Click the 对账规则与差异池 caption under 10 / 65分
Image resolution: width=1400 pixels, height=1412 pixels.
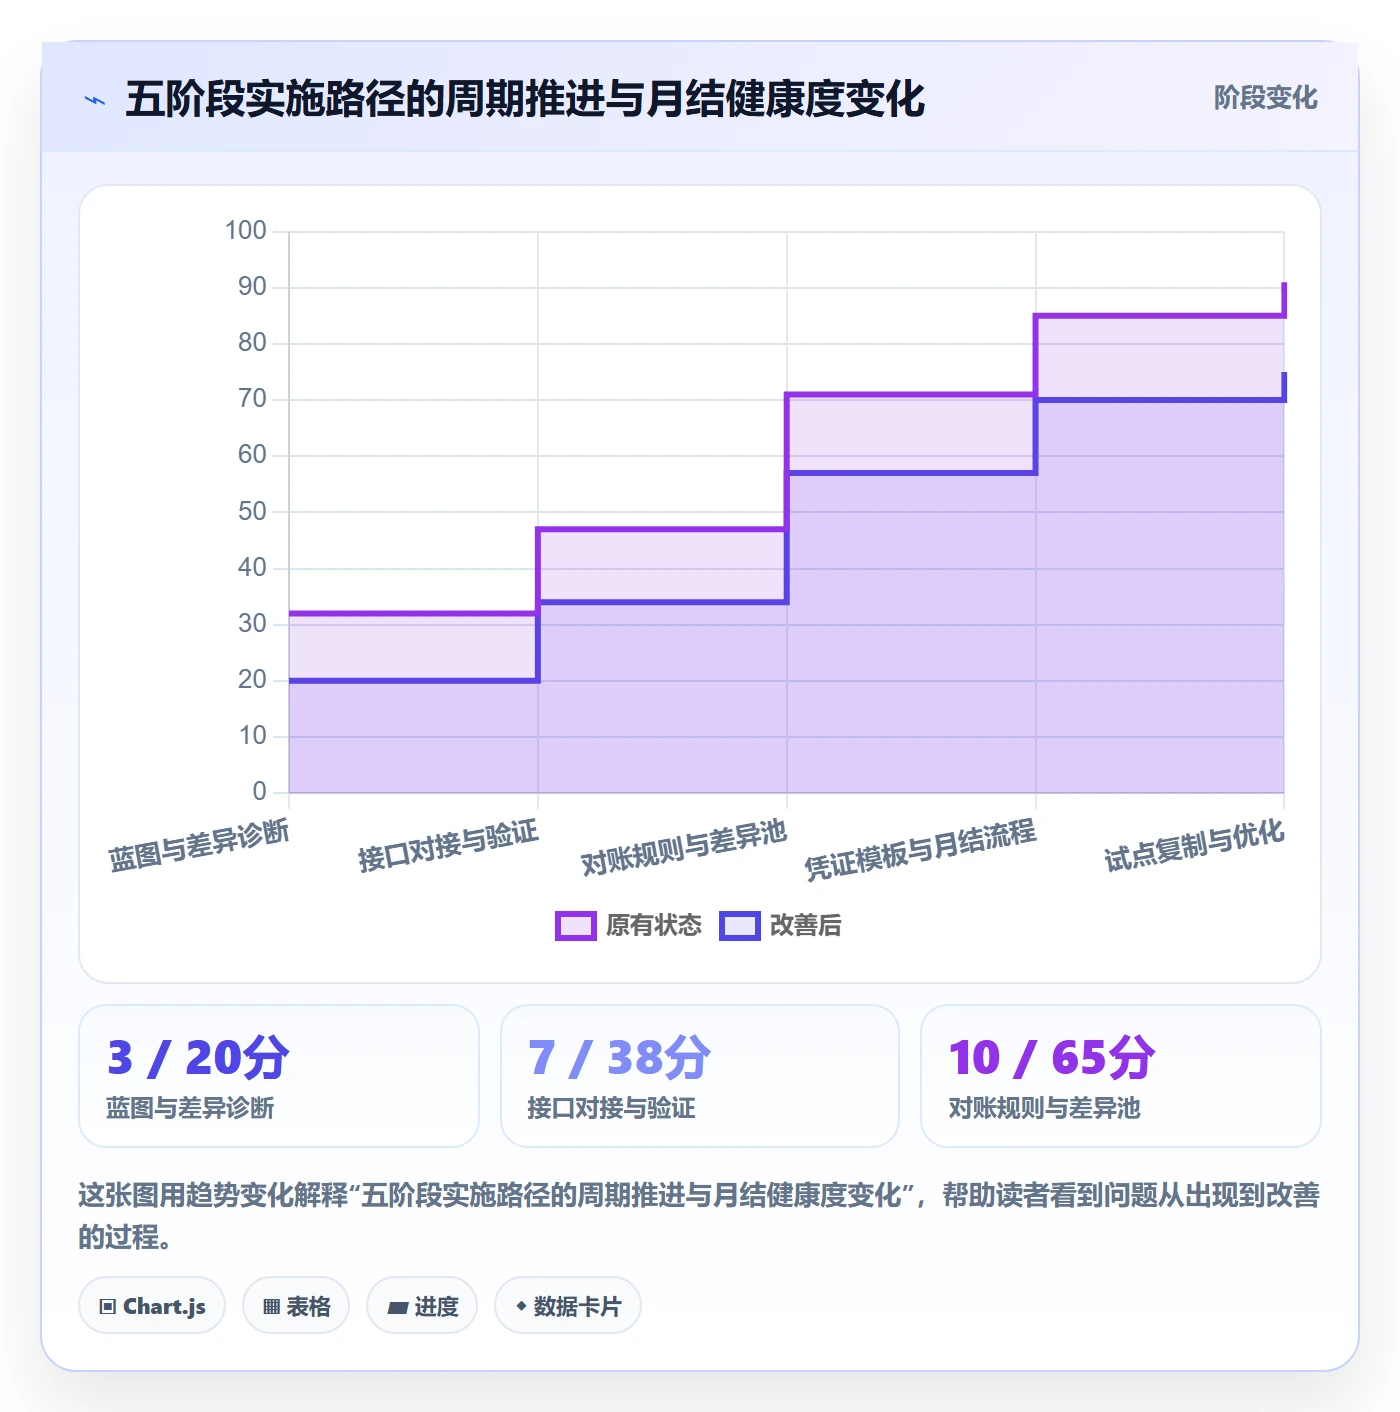point(1045,1108)
